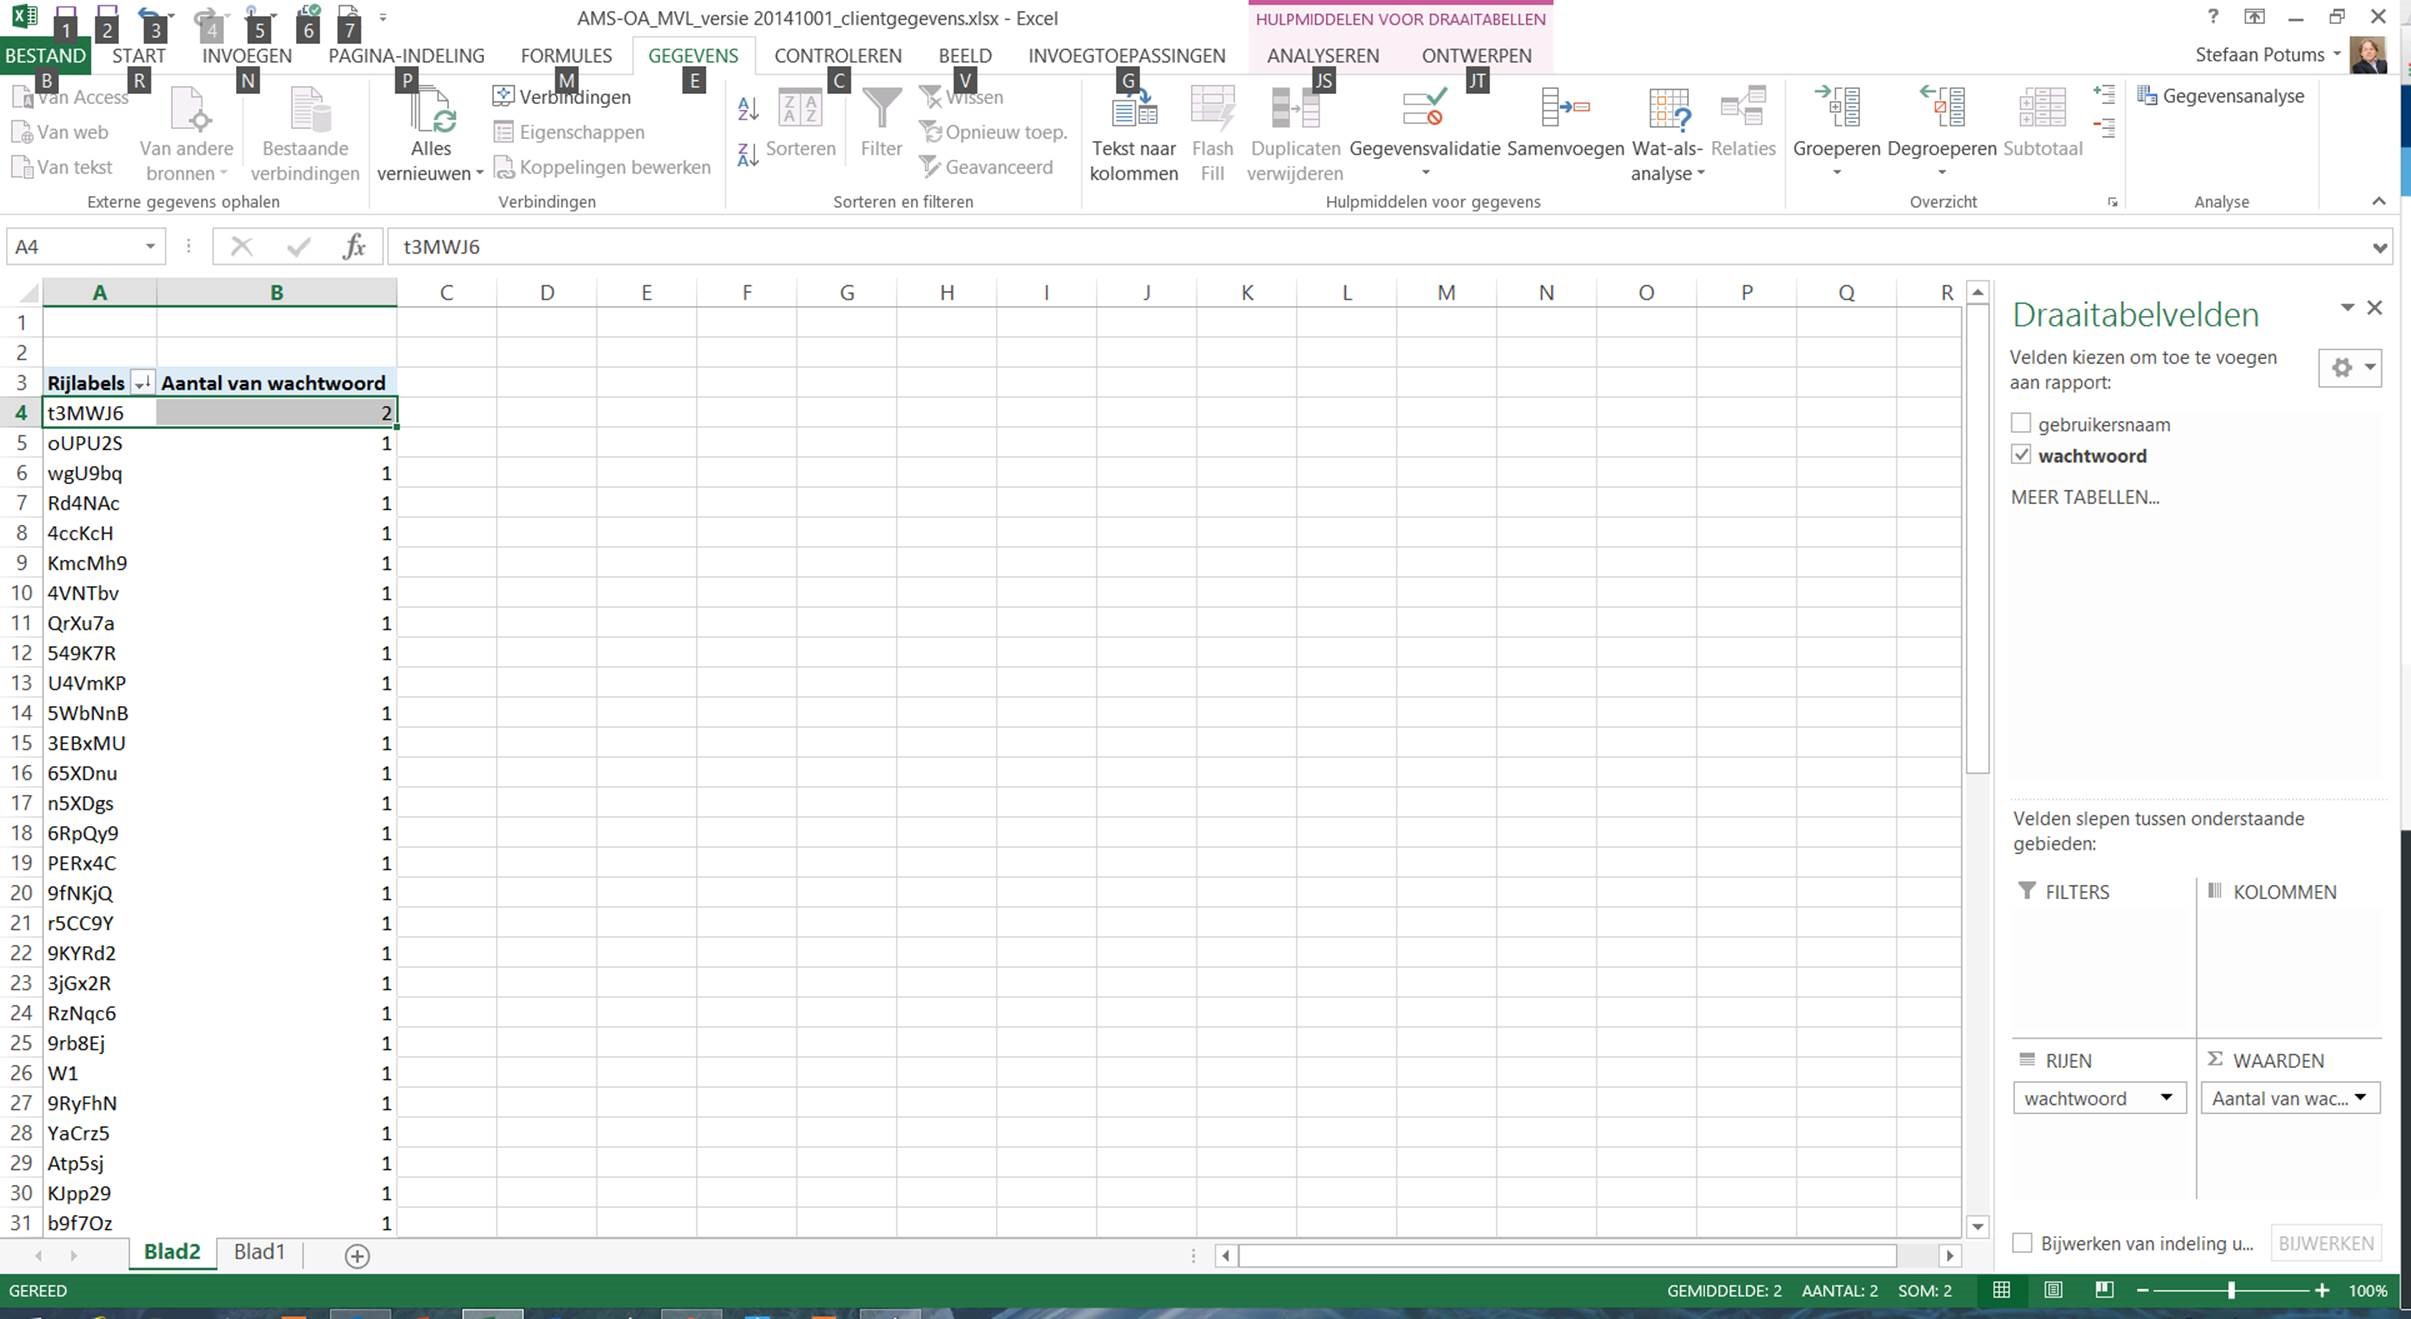The height and width of the screenshot is (1319, 2411).
Task: Click the zoom slider handle
Action: click(2230, 1290)
